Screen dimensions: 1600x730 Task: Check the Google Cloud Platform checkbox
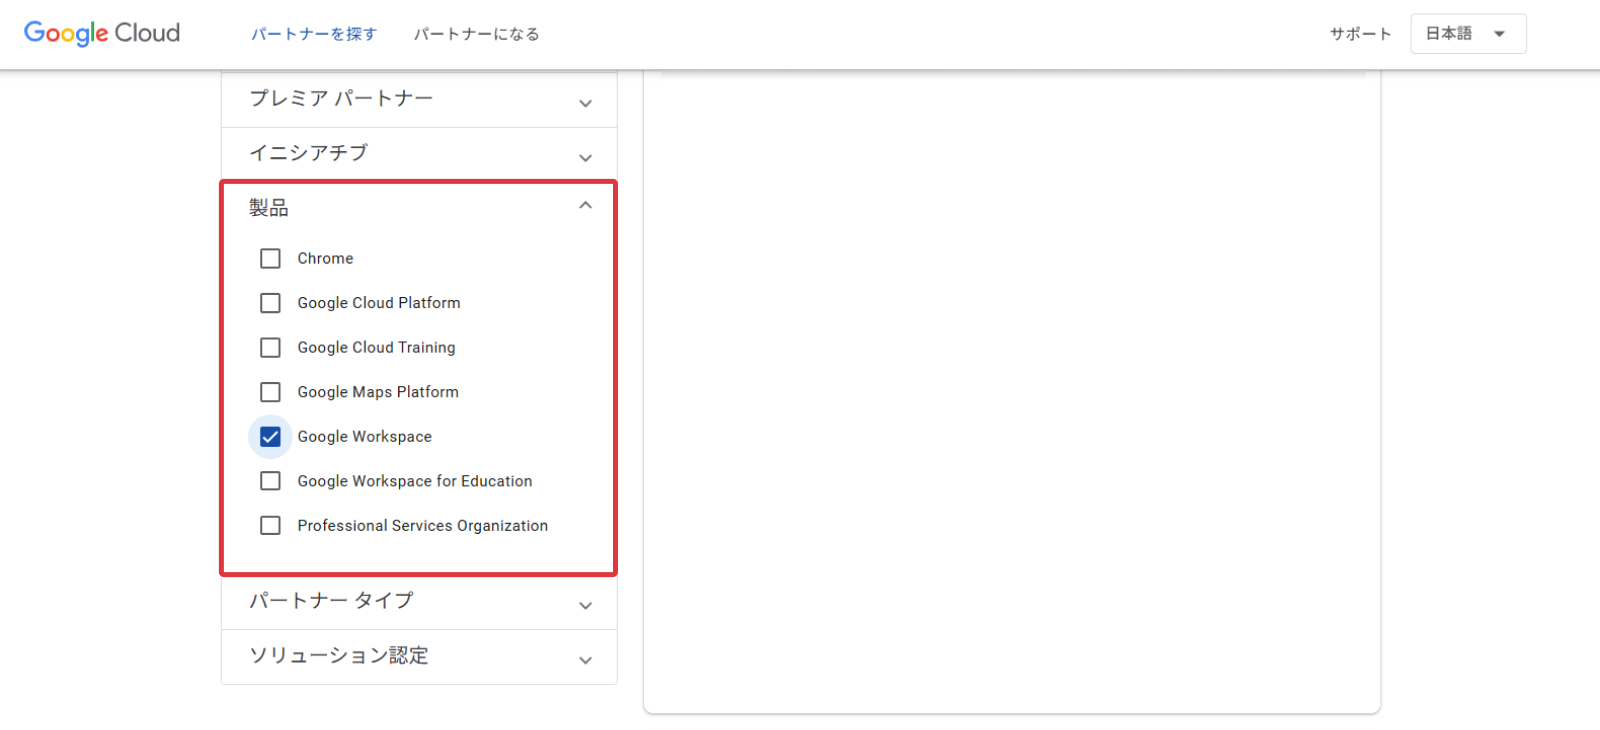coord(270,303)
